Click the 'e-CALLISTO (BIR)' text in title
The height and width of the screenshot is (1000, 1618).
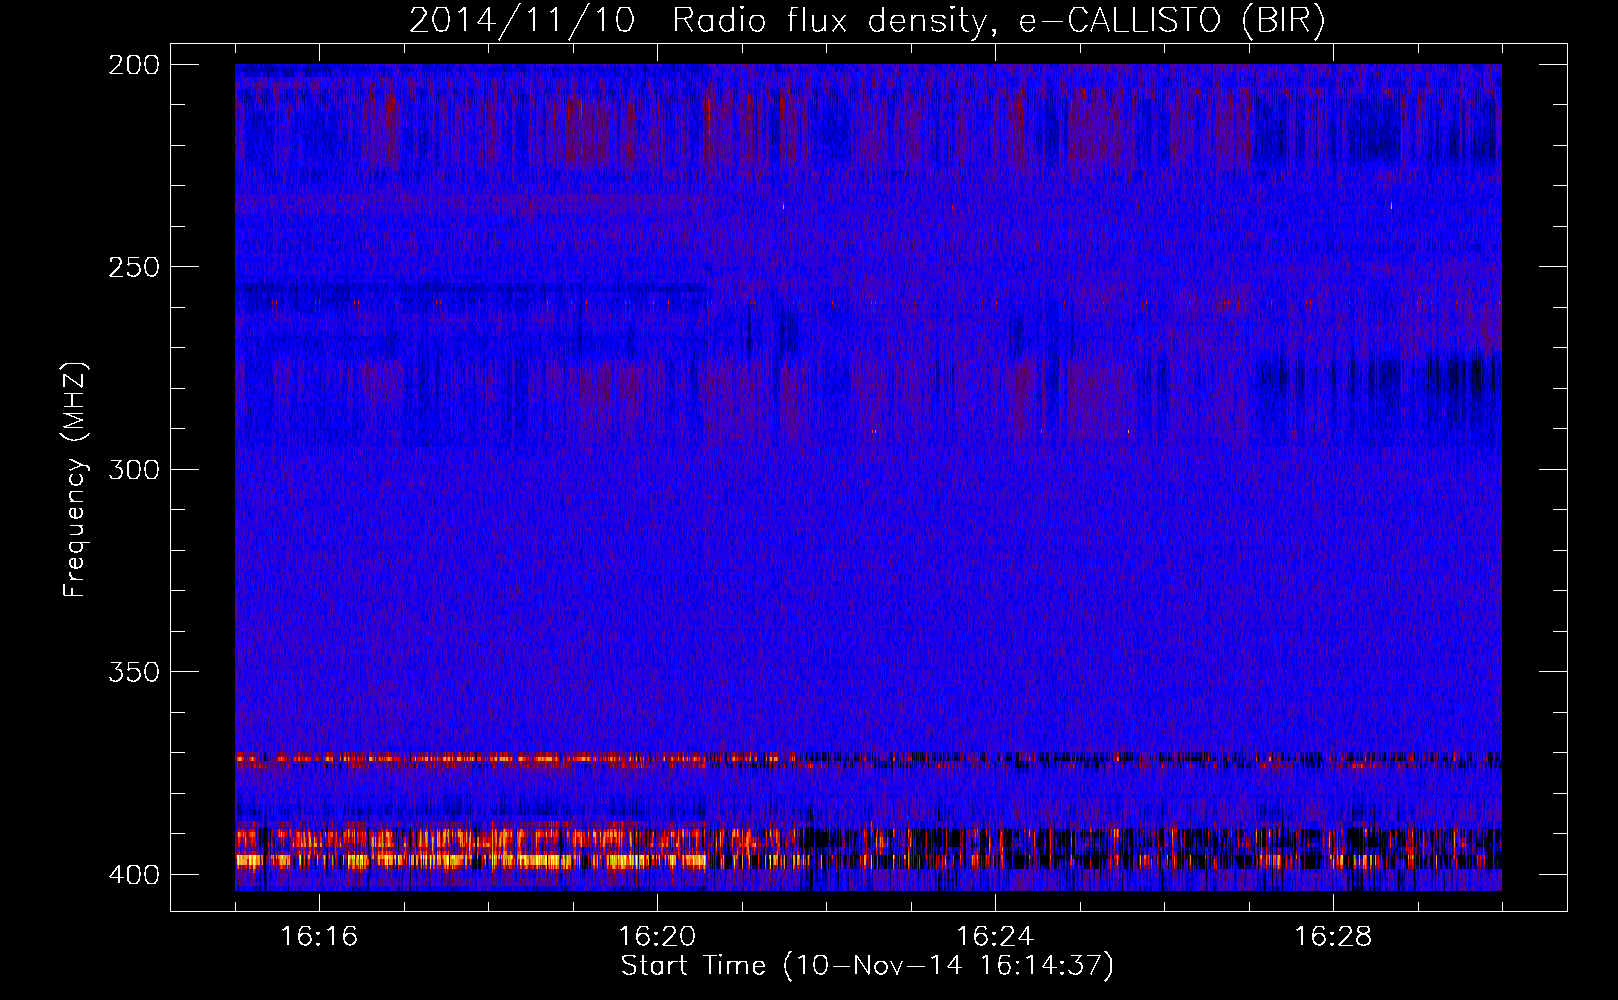pos(1171,21)
